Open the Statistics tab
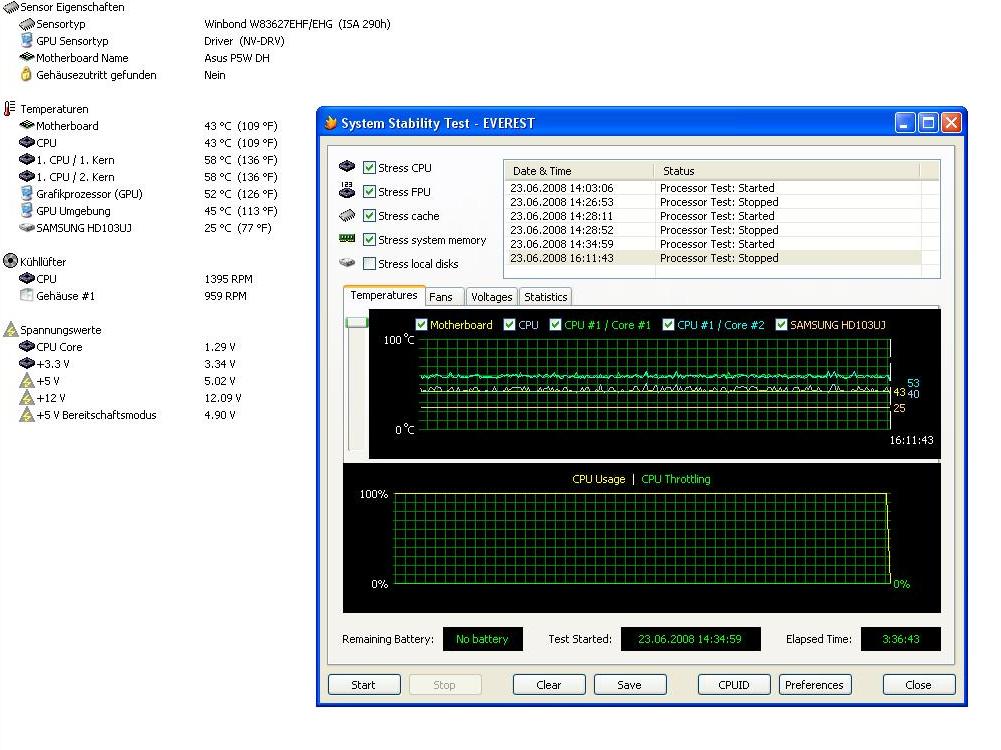This screenshot has height=750, width=1001. [x=546, y=297]
